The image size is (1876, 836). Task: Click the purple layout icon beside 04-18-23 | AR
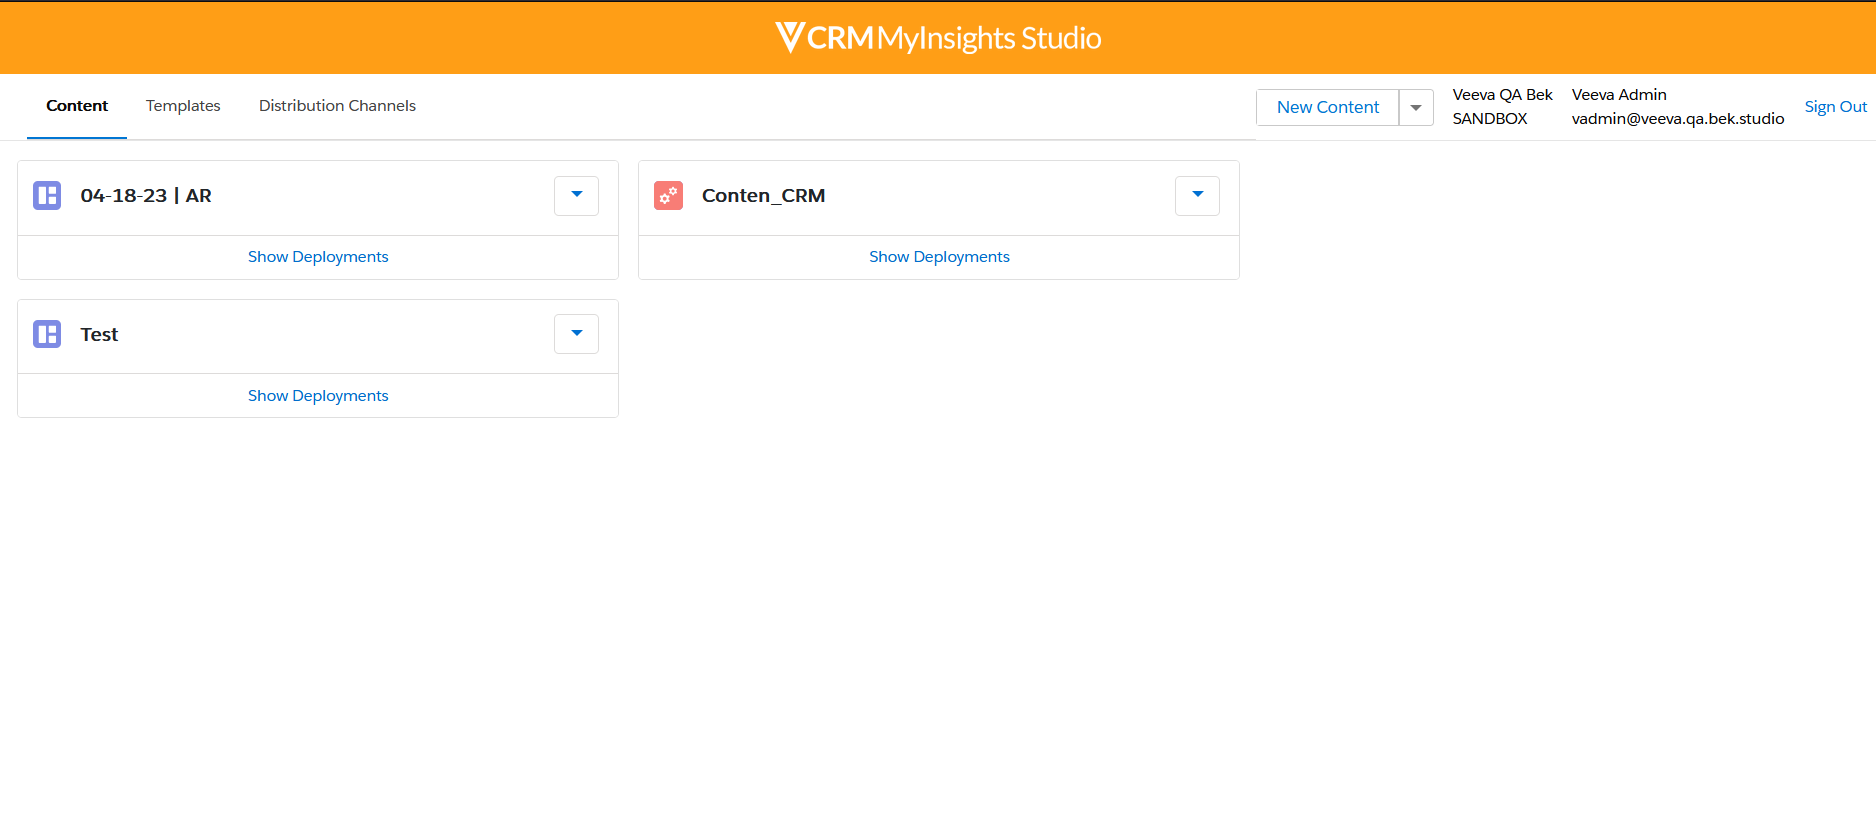click(47, 195)
